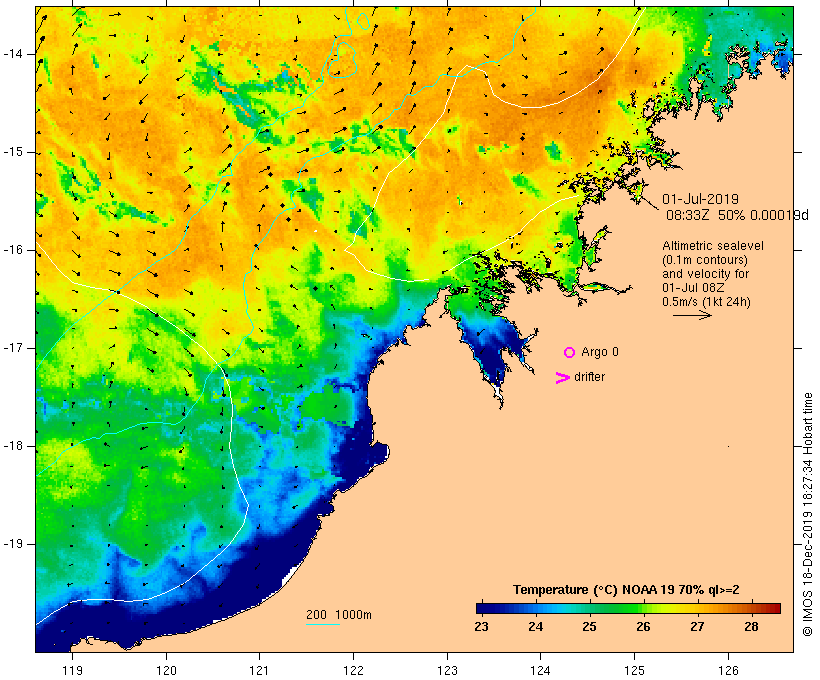
Task: Click the velocity scale reference arrow
Action: [692, 315]
